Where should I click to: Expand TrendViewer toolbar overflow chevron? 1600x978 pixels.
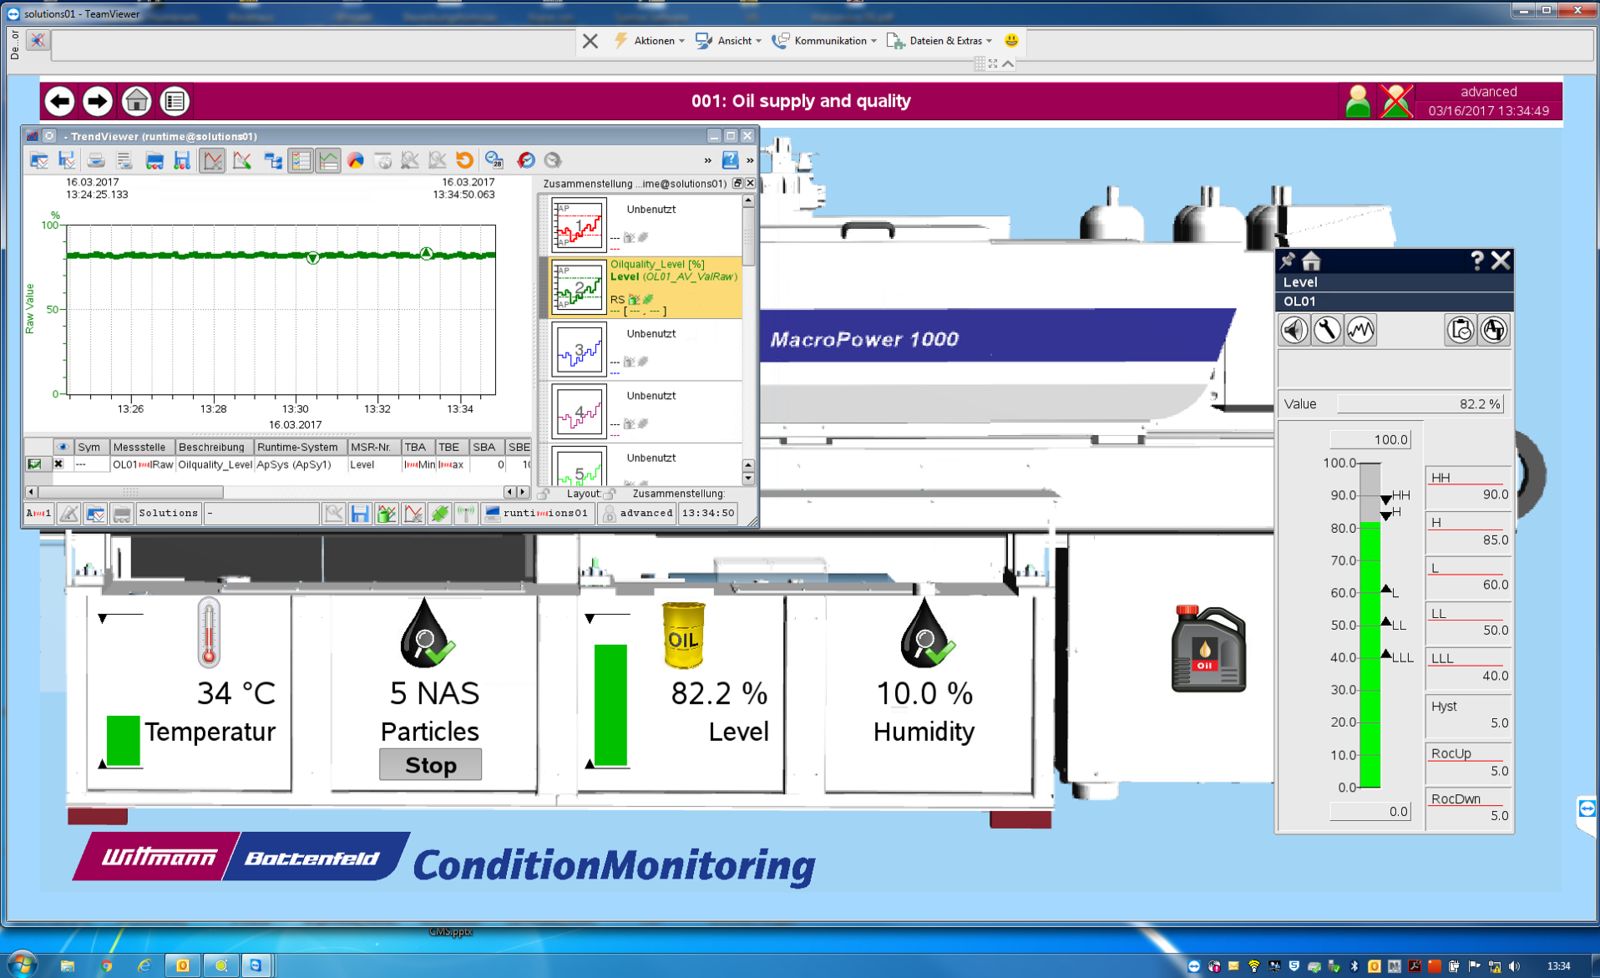tap(708, 160)
